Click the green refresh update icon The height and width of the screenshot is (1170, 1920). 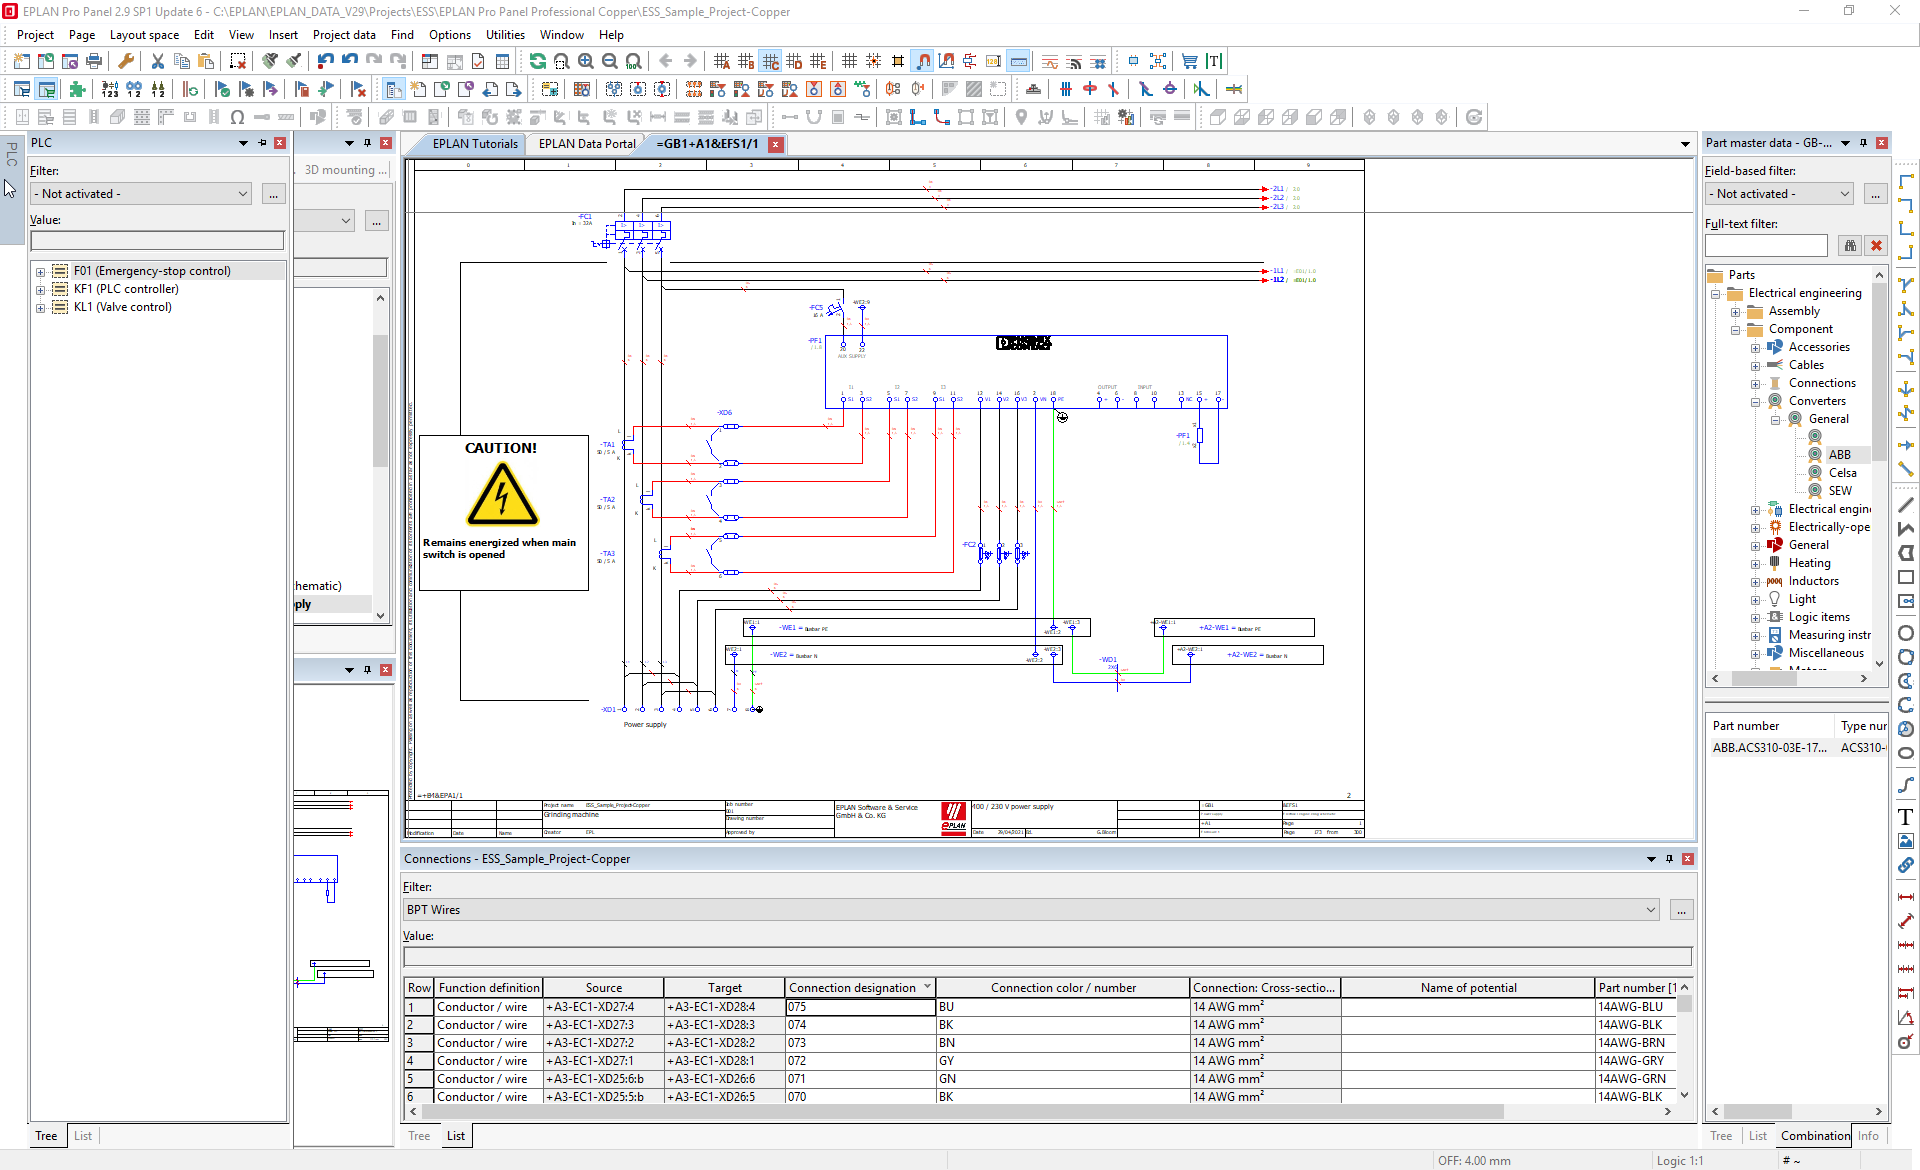tap(538, 62)
